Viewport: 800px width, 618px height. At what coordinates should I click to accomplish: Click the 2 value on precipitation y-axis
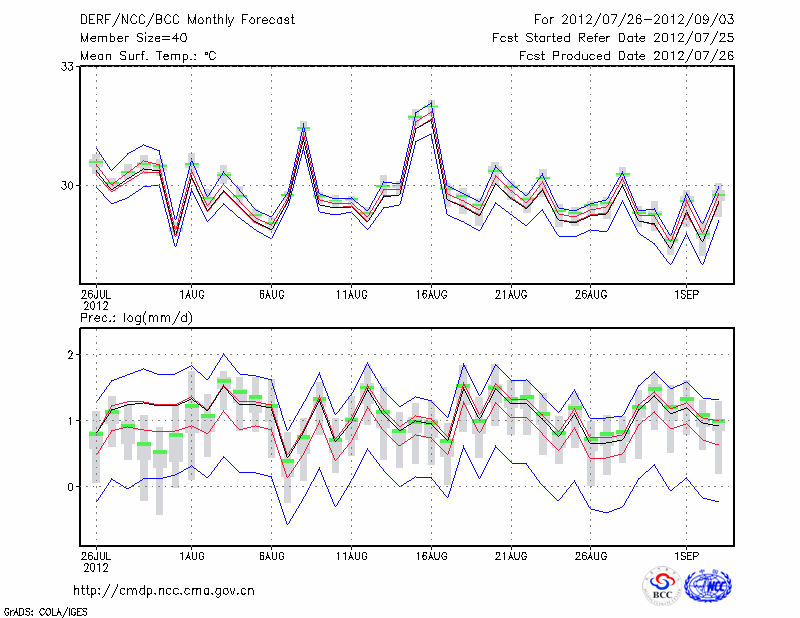point(72,355)
